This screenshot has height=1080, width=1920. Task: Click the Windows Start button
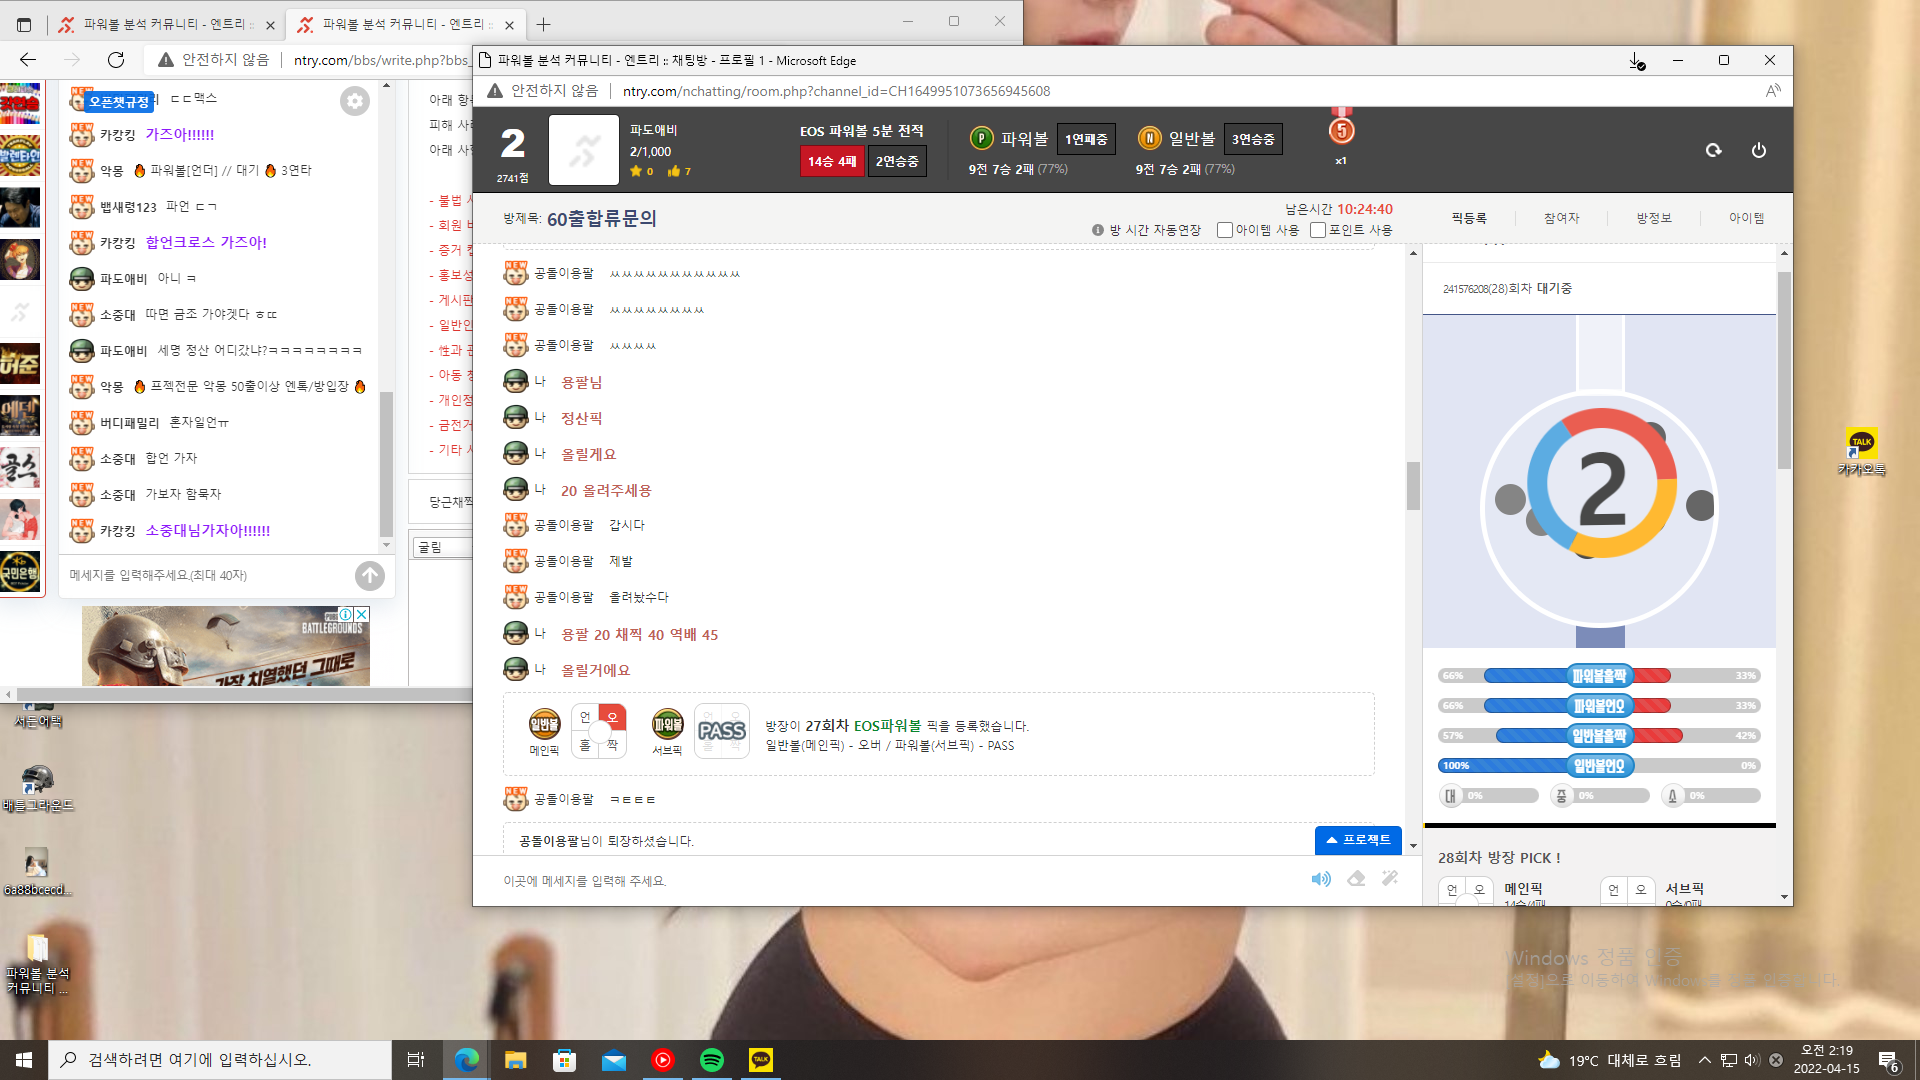click(24, 1060)
